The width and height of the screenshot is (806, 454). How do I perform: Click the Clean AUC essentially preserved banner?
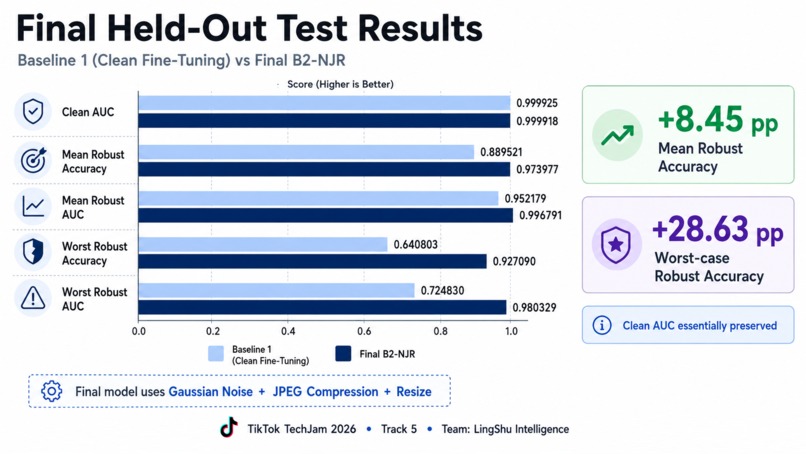pos(688,325)
